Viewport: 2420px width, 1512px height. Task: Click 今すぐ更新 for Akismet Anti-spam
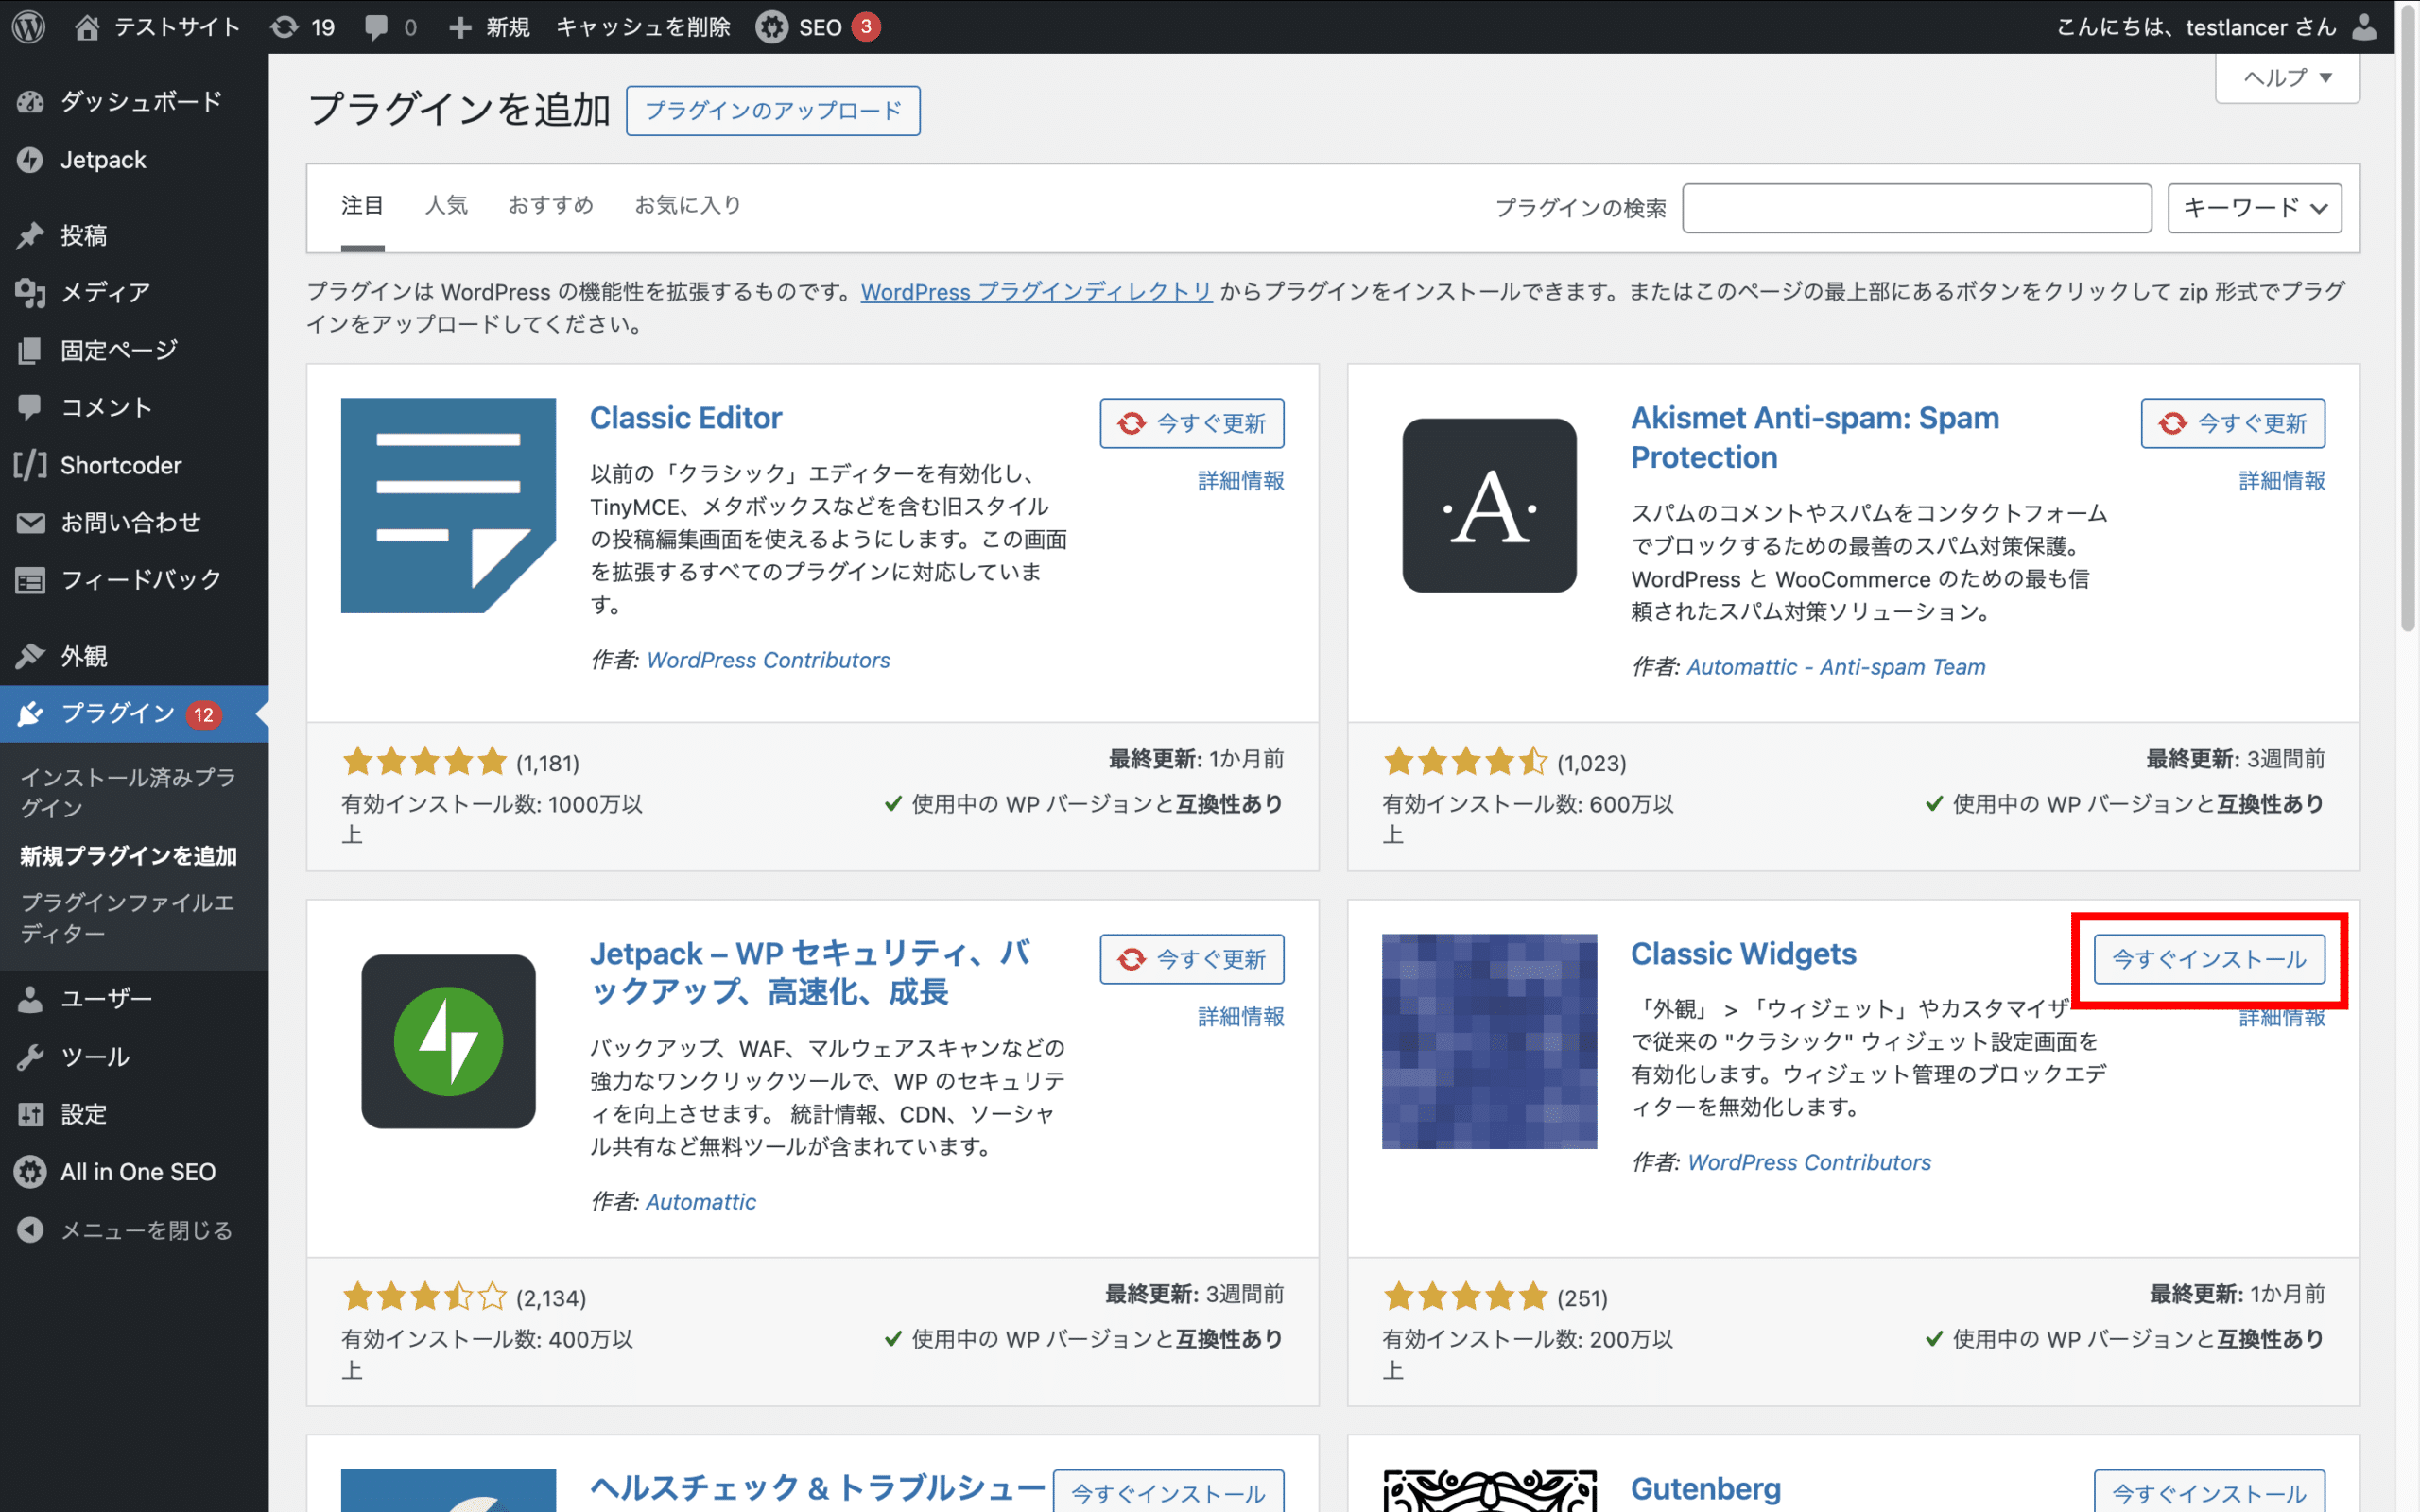point(2234,421)
